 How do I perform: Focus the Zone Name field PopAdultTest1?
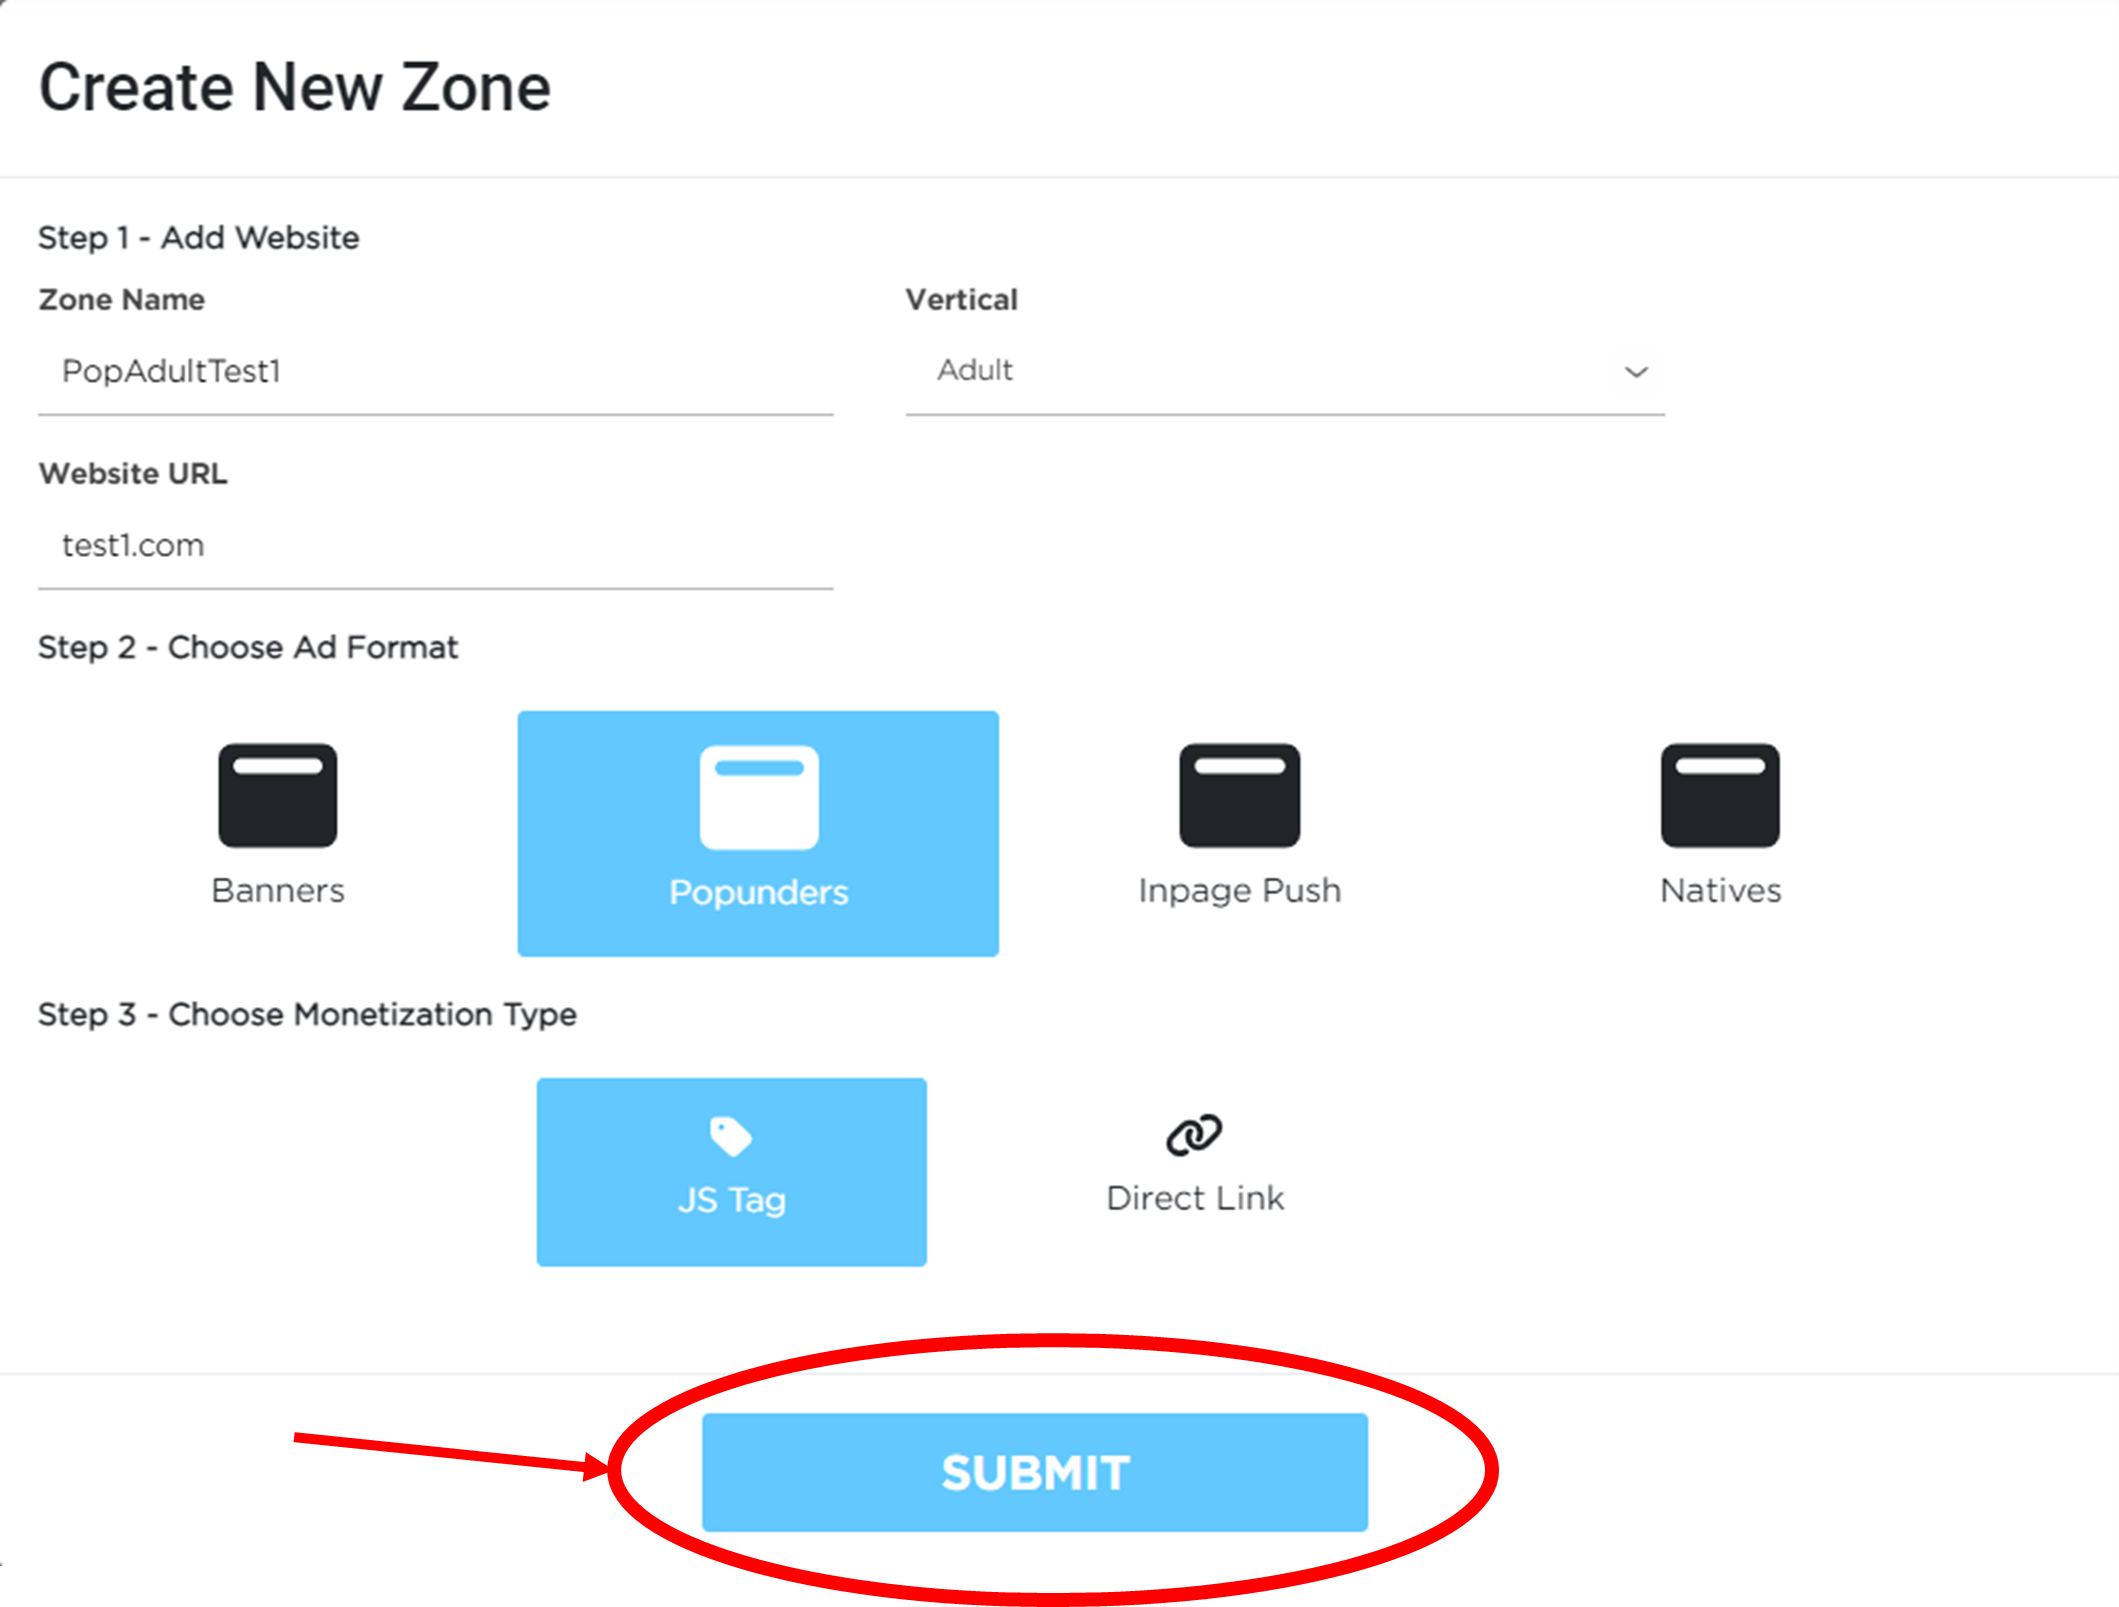(x=435, y=372)
